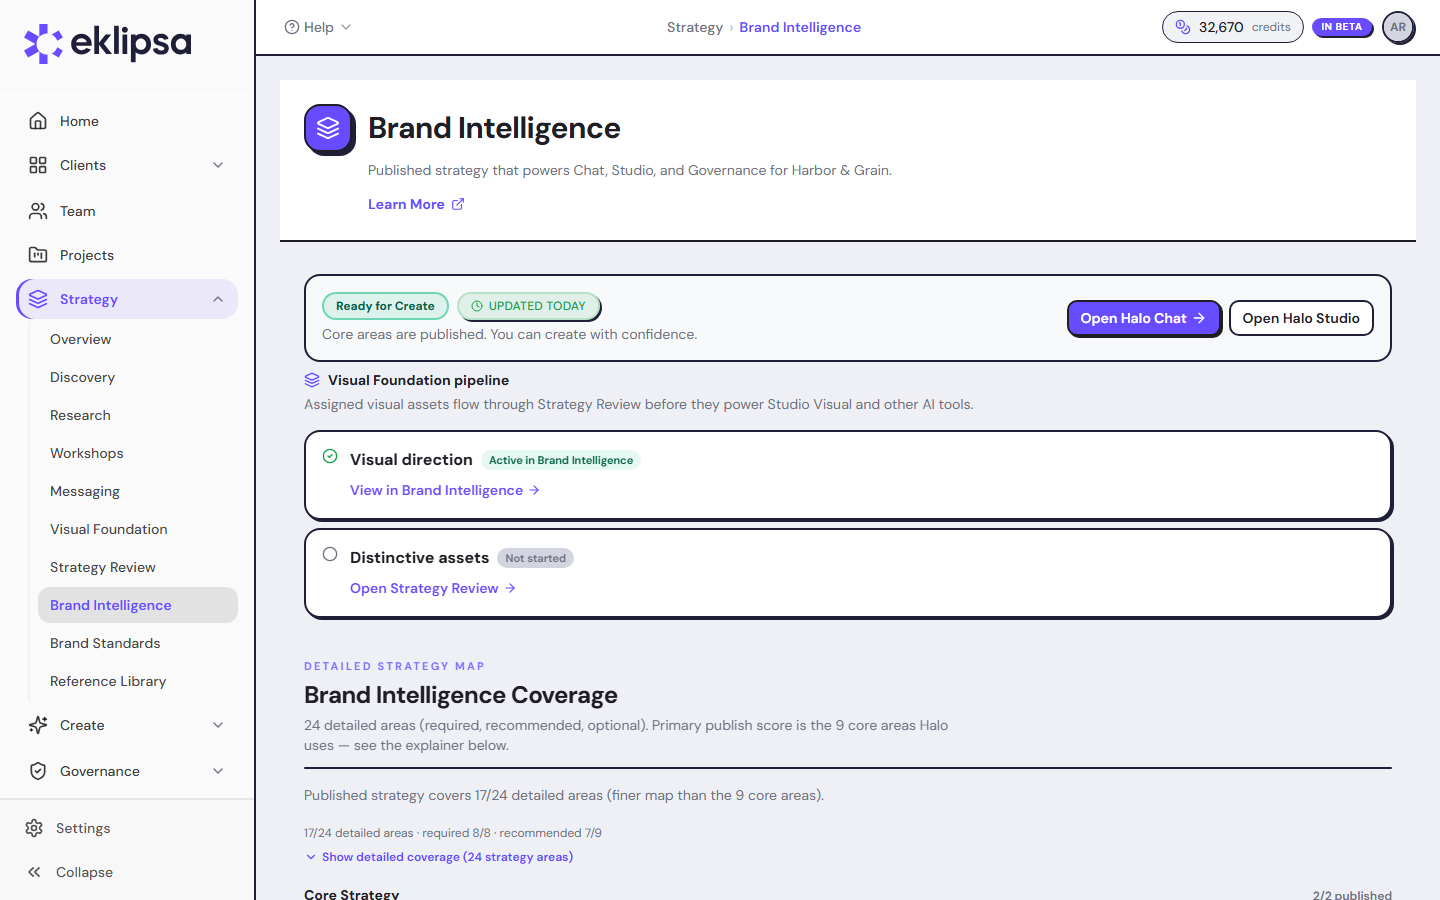Show detailed coverage of 24 strategy areas
The image size is (1440, 900).
coord(439,857)
